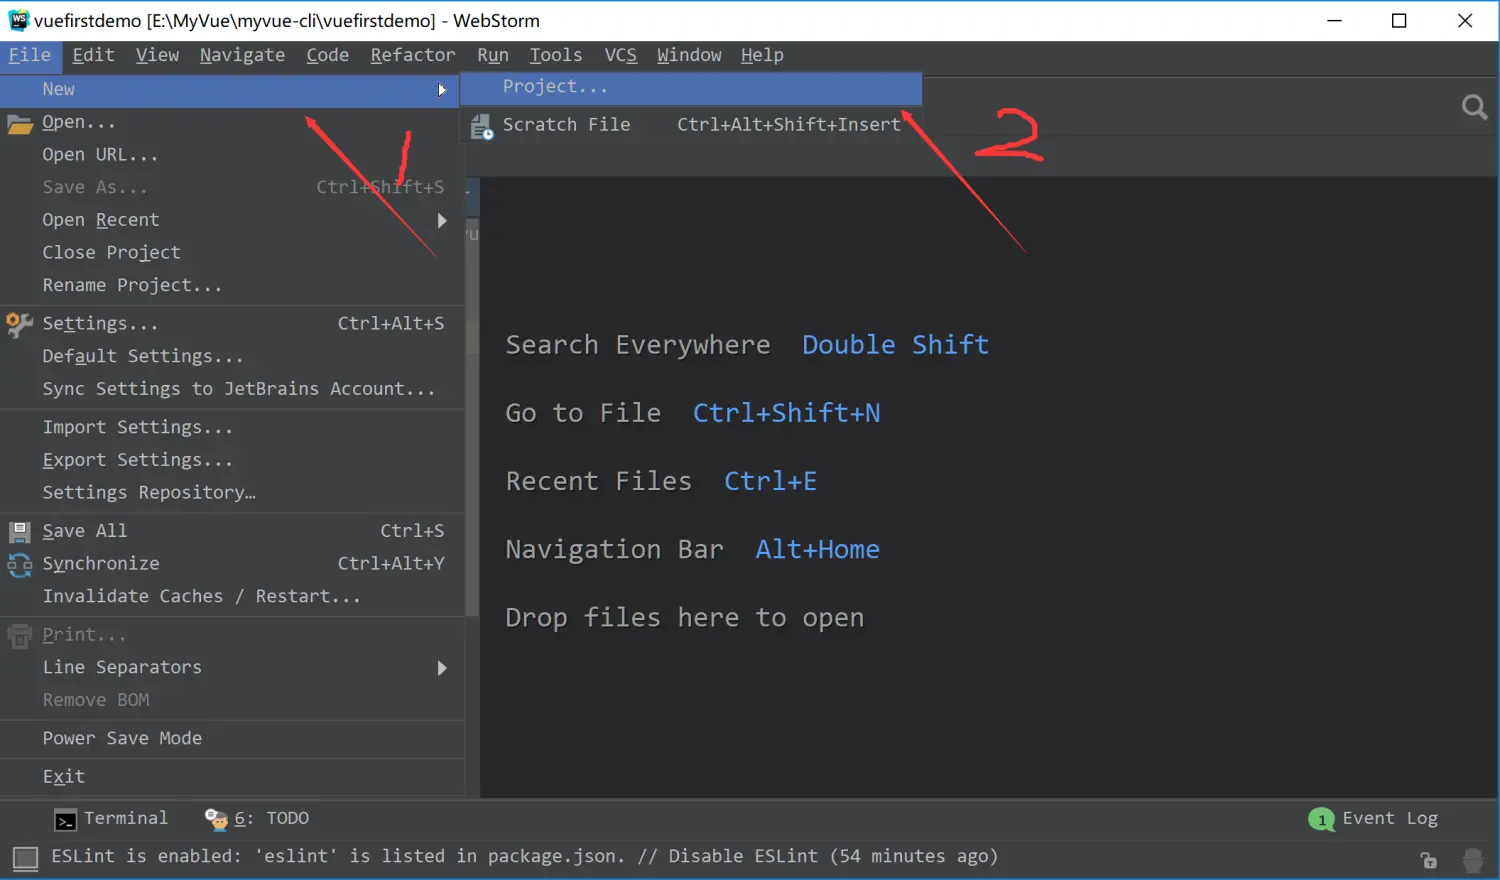Open the File menu

coord(30,56)
